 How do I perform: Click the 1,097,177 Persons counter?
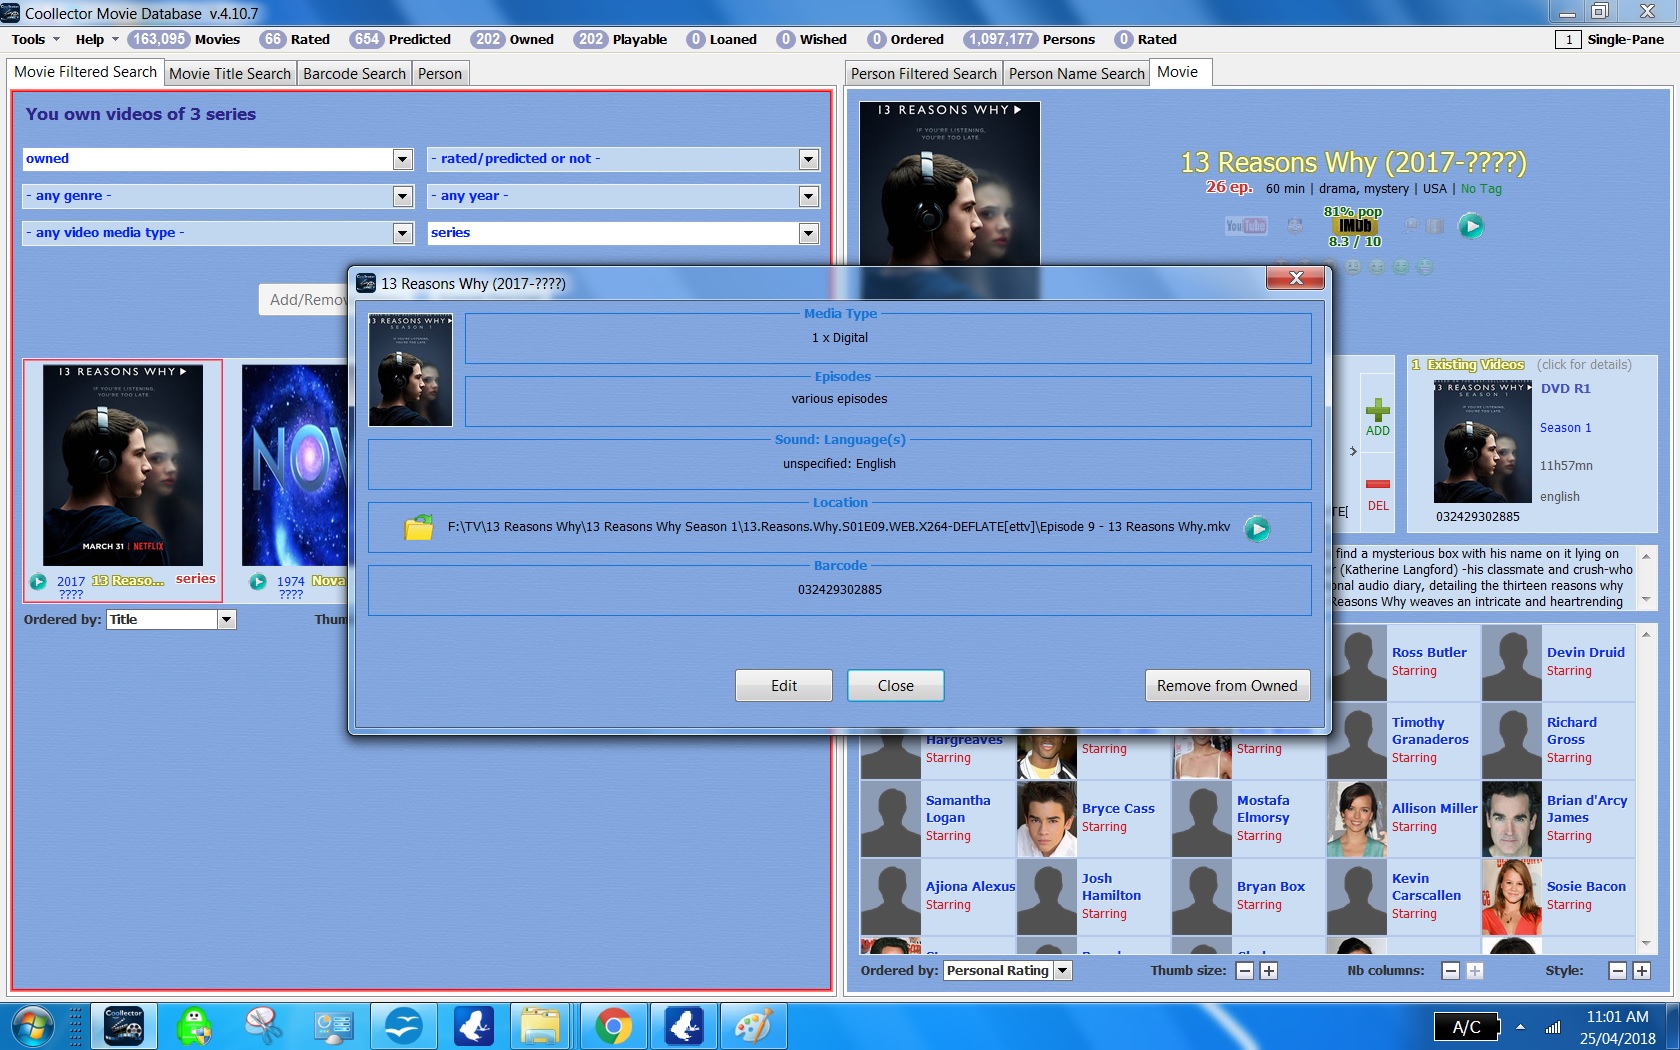pos(1029,40)
